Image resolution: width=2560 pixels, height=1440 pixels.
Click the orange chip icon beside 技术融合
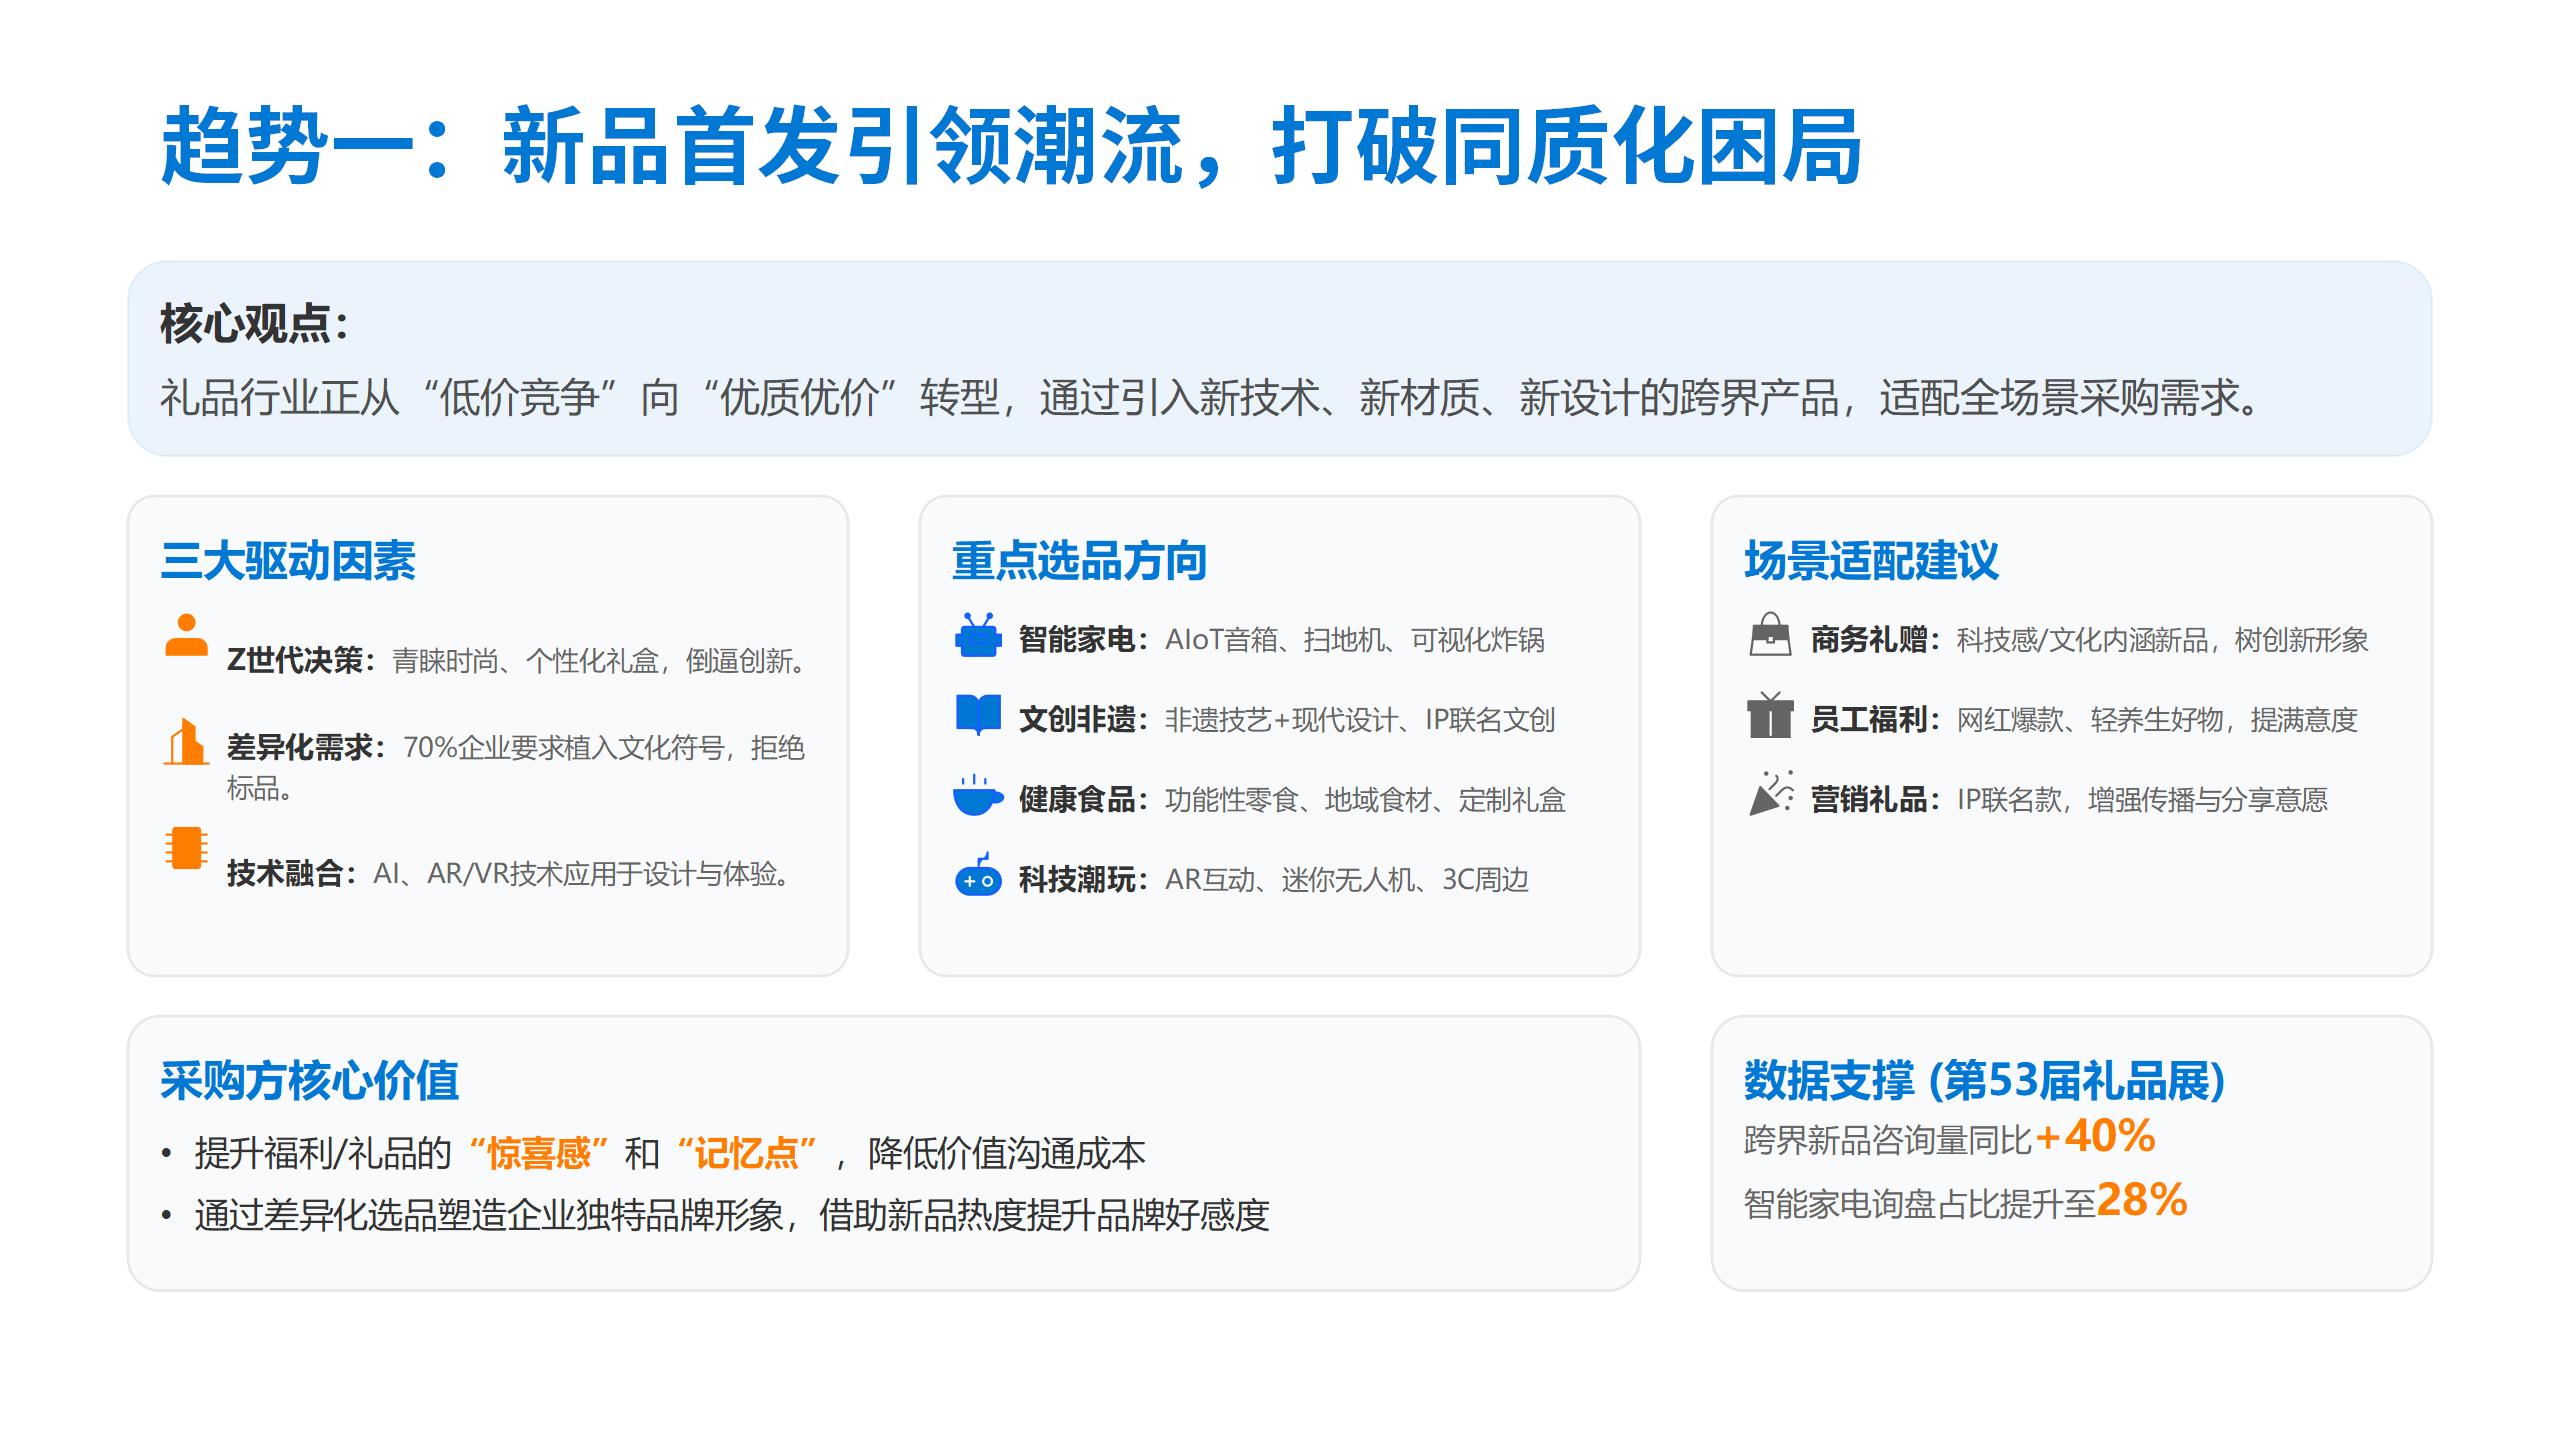pos(186,848)
